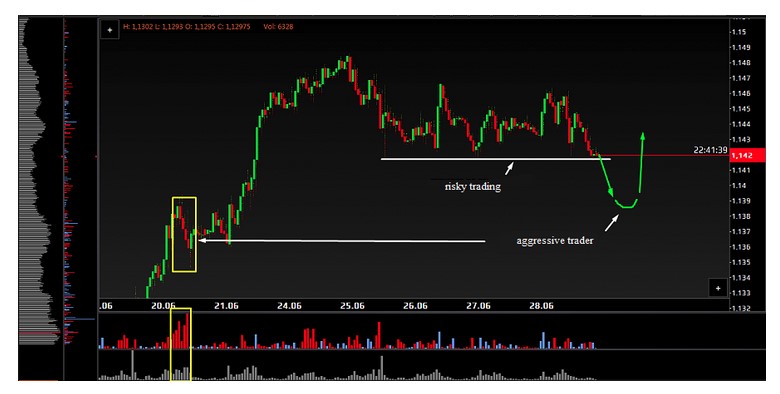780x394 pixels.
Task: Select the 28.06 date on time axis
Action: pos(541,306)
